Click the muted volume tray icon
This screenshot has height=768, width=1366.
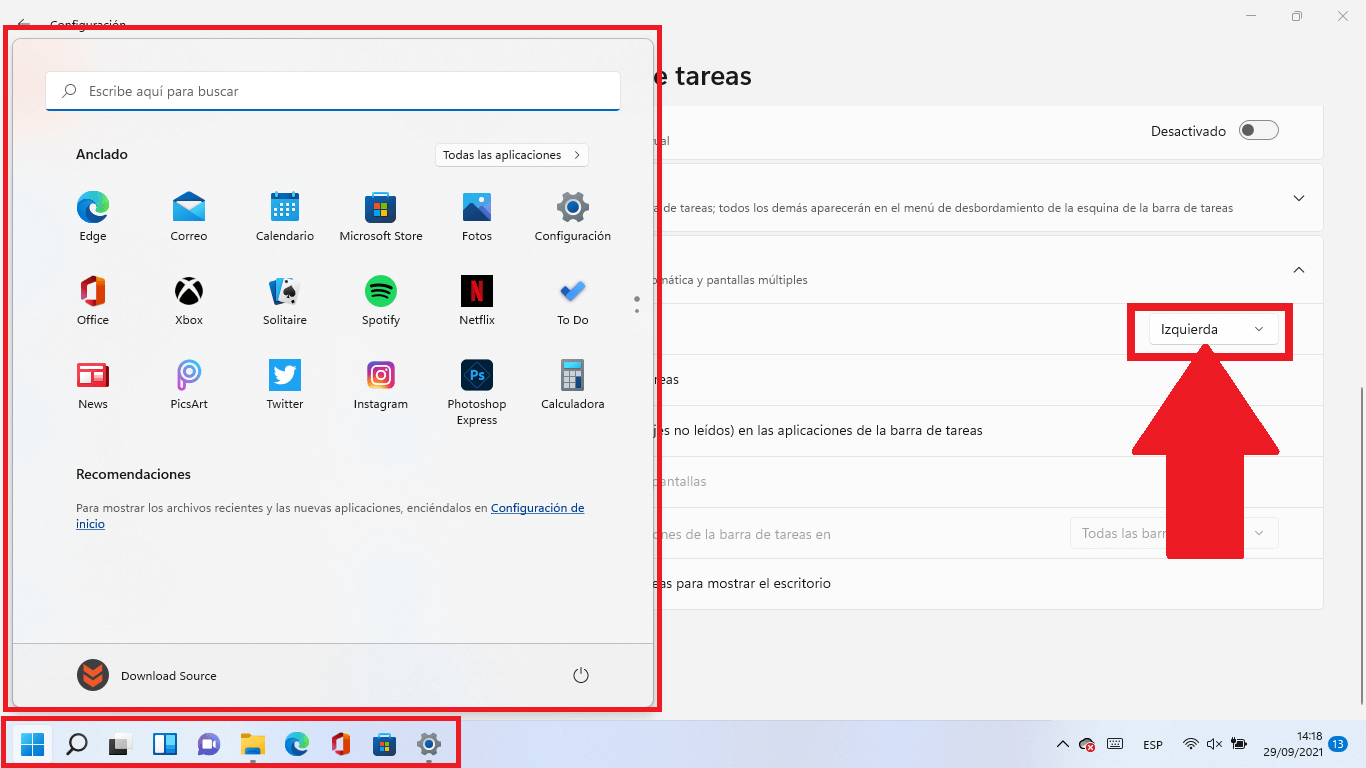1215,744
